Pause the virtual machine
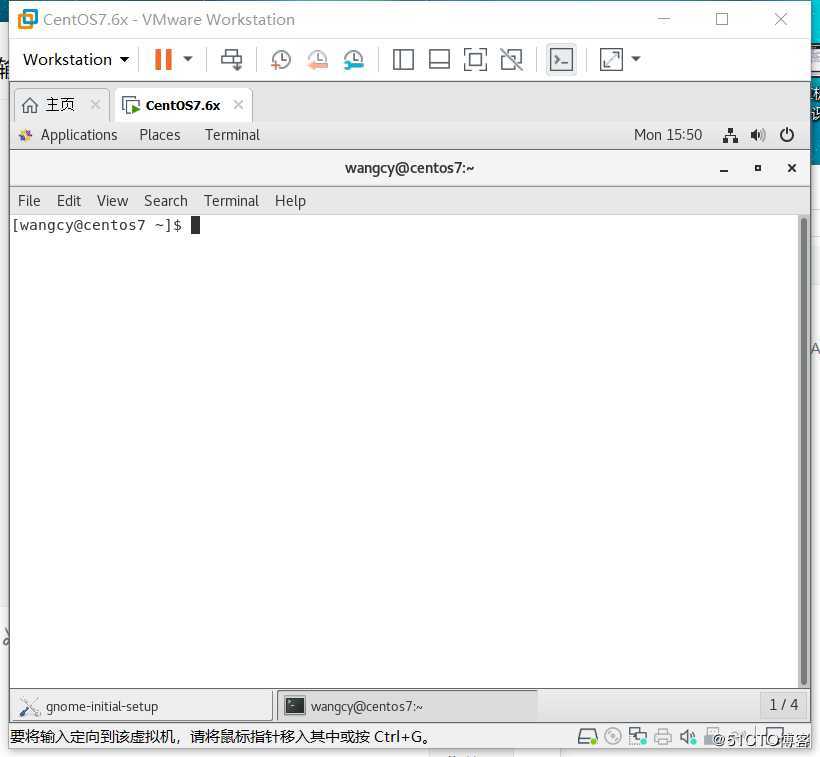This screenshot has height=757, width=820. coord(163,59)
